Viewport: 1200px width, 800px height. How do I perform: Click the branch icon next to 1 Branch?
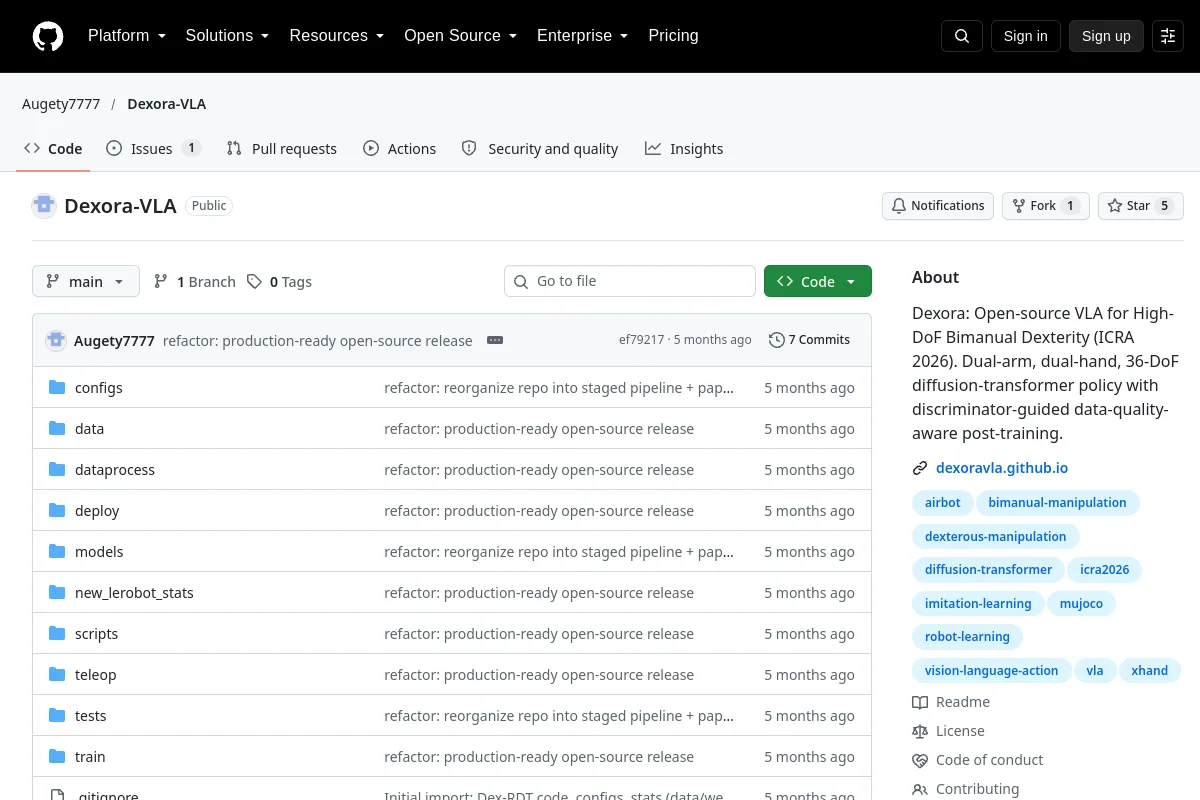[x=161, y=282]
